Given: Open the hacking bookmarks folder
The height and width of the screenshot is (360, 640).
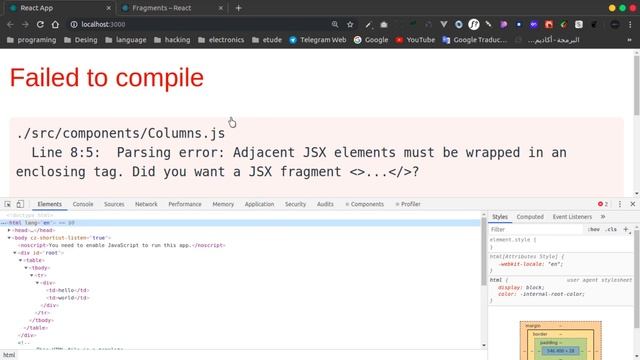Looking at the screenshot, I should coord(172,40).
